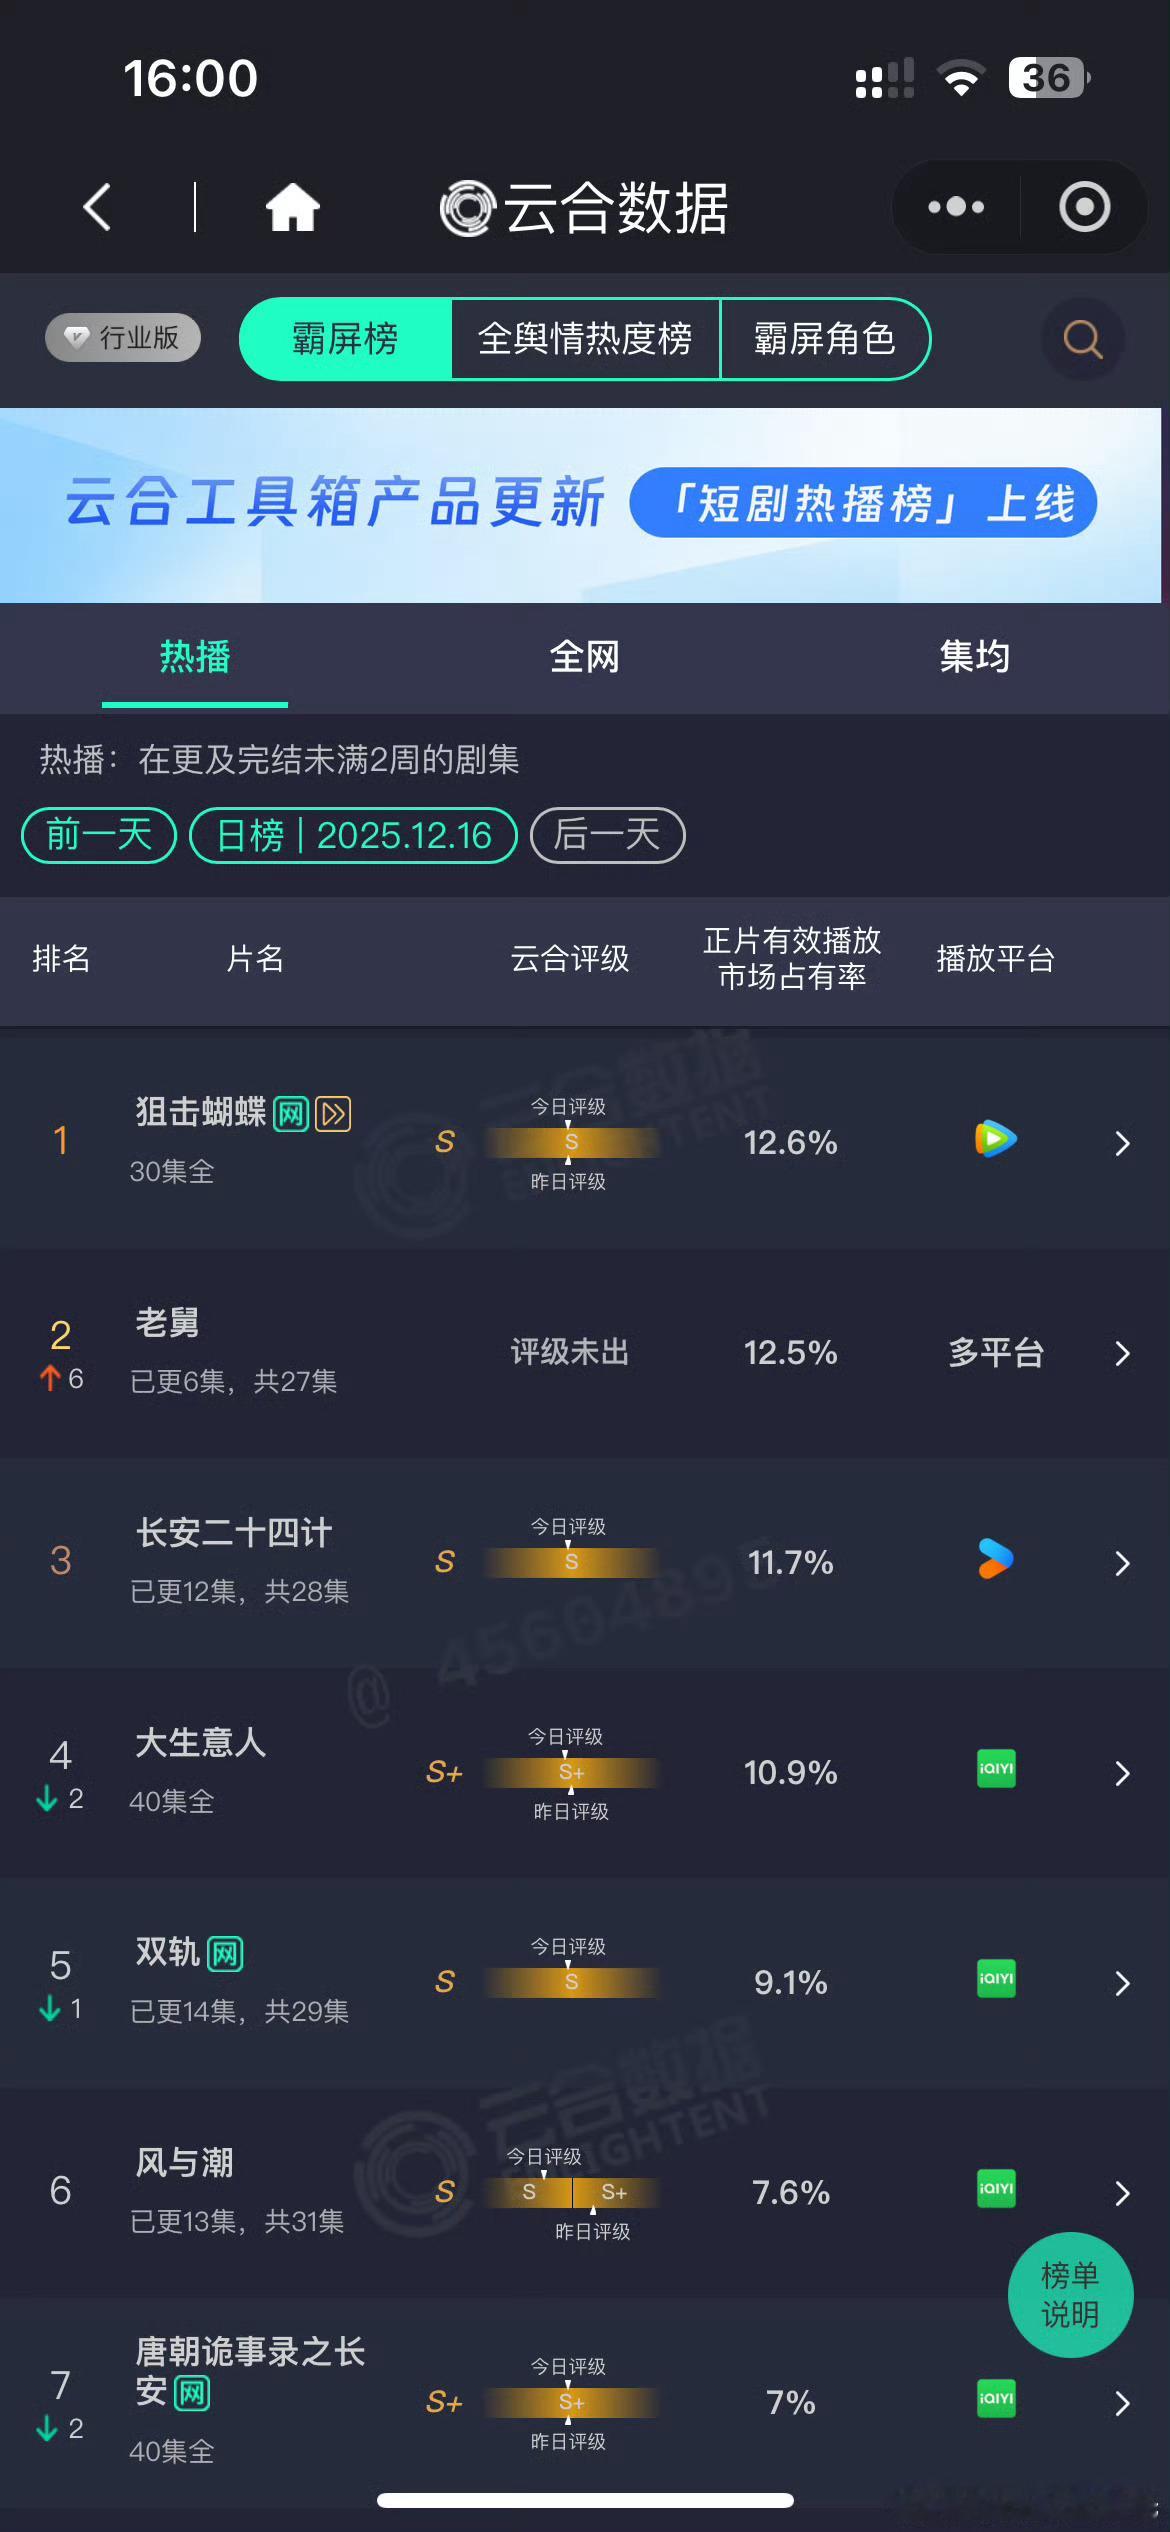Open the 全舆情热度榜 tab
1170x2532 pixels.
[x=585, y=340]
